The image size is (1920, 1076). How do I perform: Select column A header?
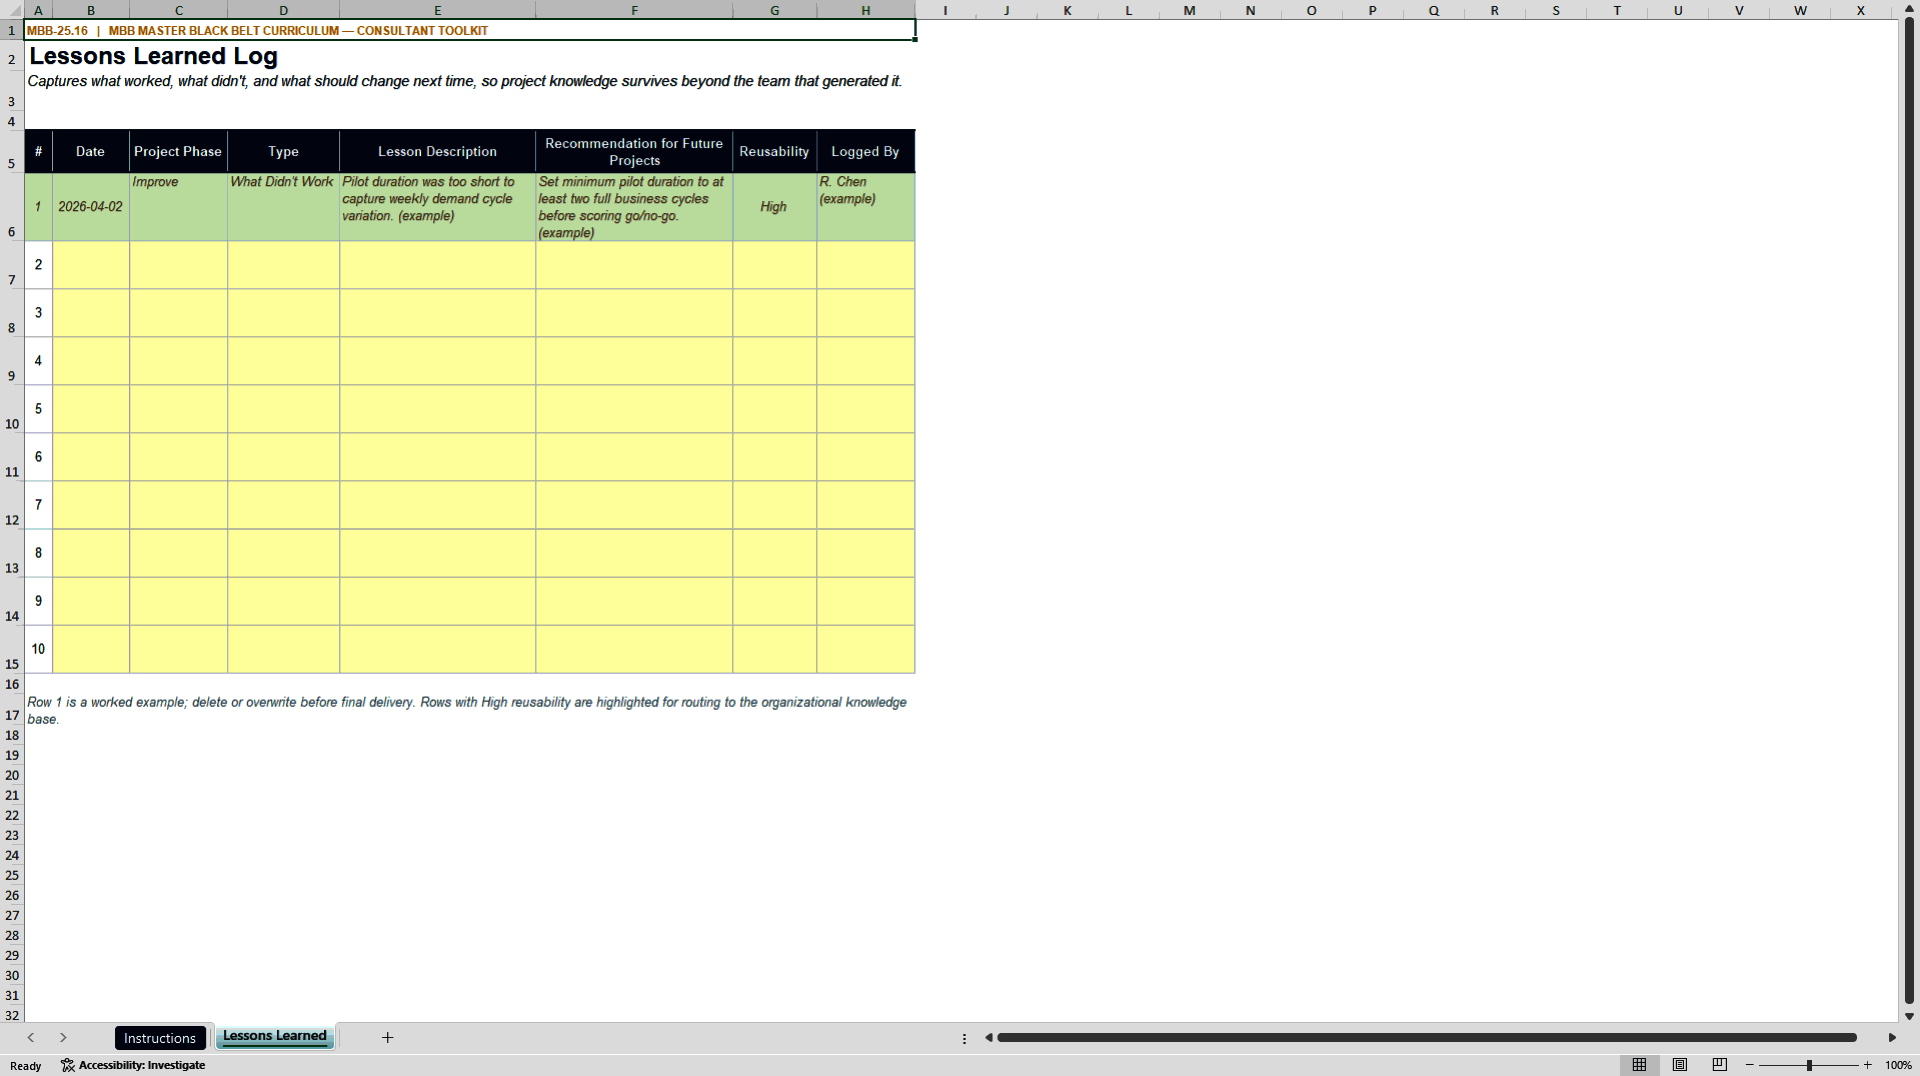click(x=38, y=10)
